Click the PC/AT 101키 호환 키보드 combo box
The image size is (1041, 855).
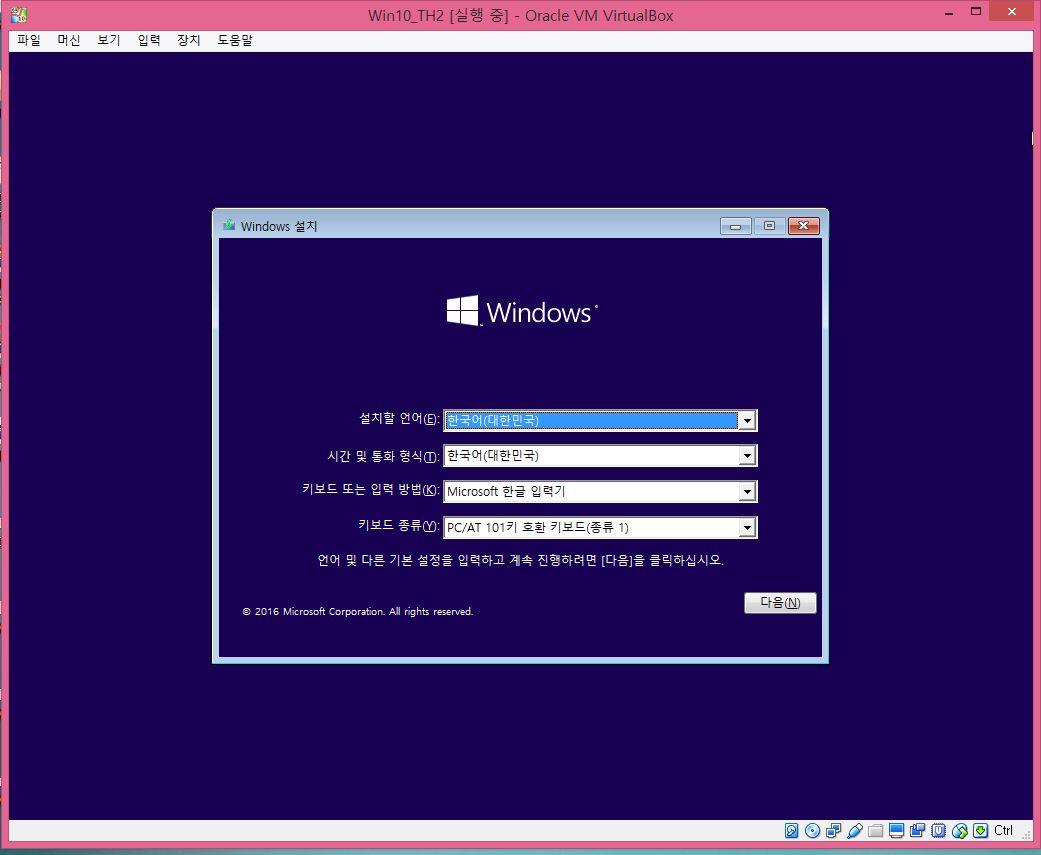pyautogui.click(x=600, y=527)
